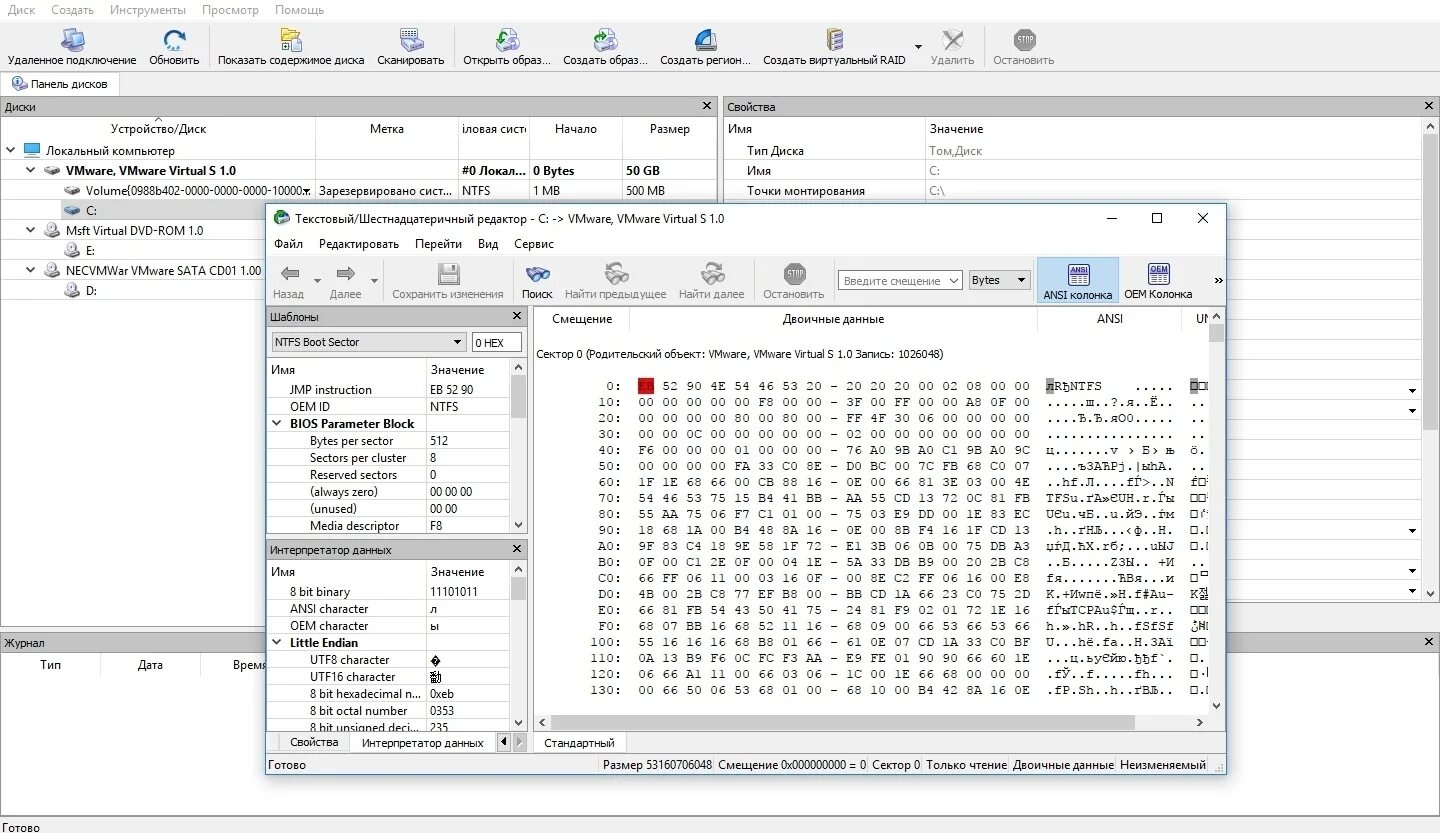Click Создать виртуальный RAID icon

pos(834,41)
